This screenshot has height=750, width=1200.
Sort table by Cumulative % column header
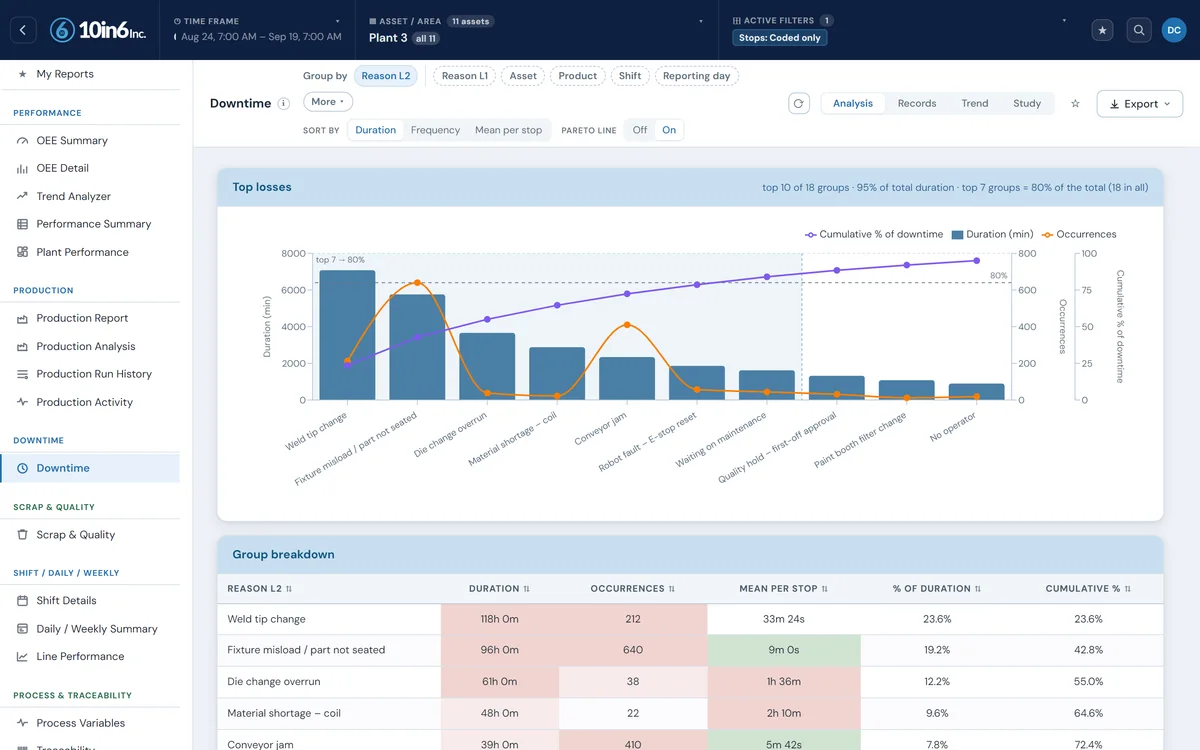(x=1088, y=589)
